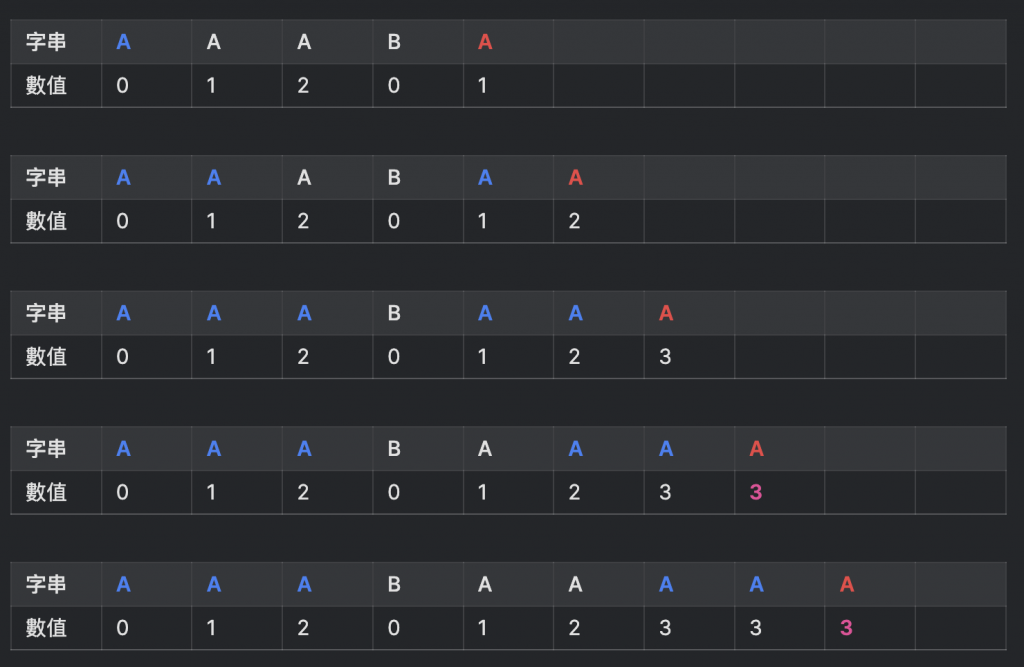Click the 0 beneath B in the second table
Screen dimensions: 1024x667
tap(393, 221)
